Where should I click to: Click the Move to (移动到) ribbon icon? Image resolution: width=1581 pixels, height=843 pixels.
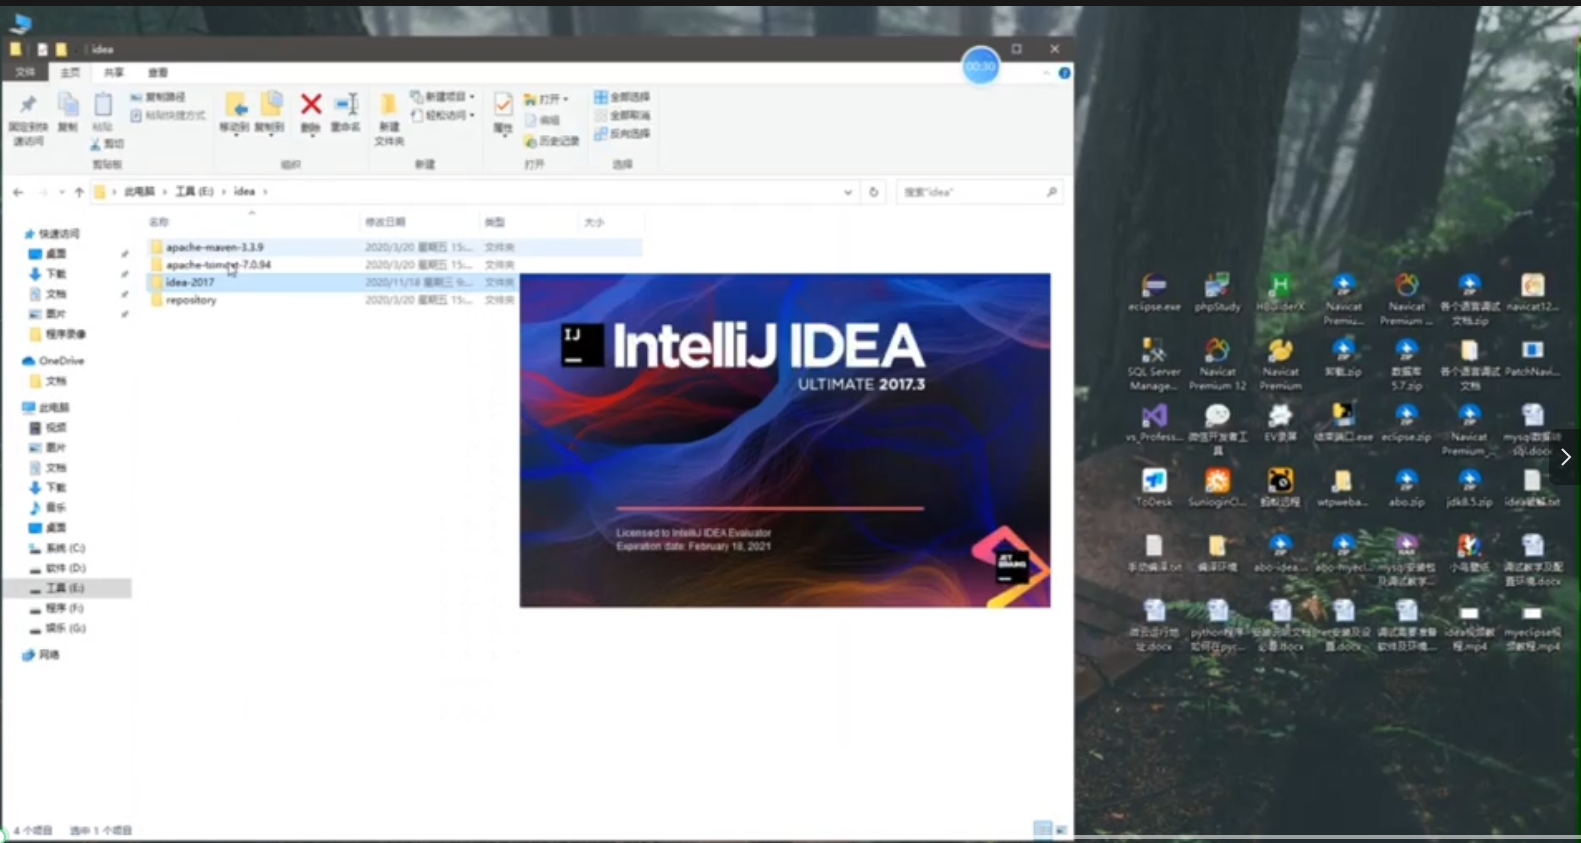[x=235, y=105]
